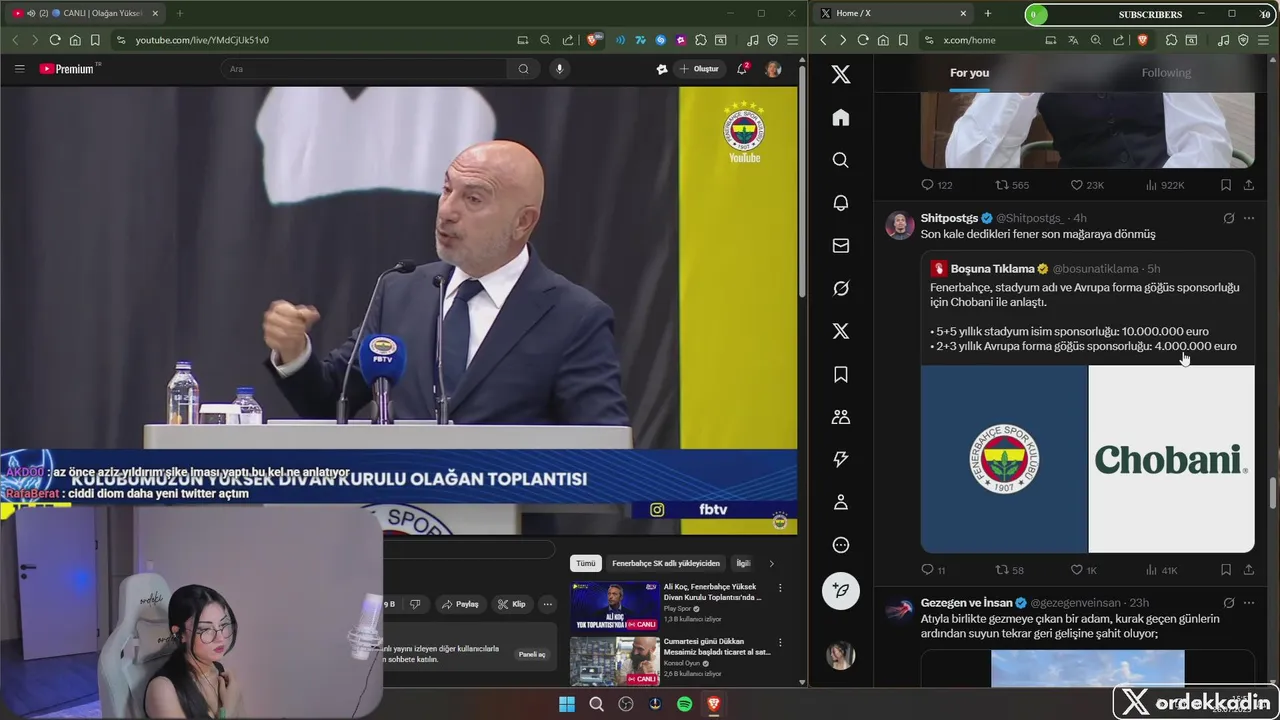Open the Shitpostgs profile name

pos(949,218)
